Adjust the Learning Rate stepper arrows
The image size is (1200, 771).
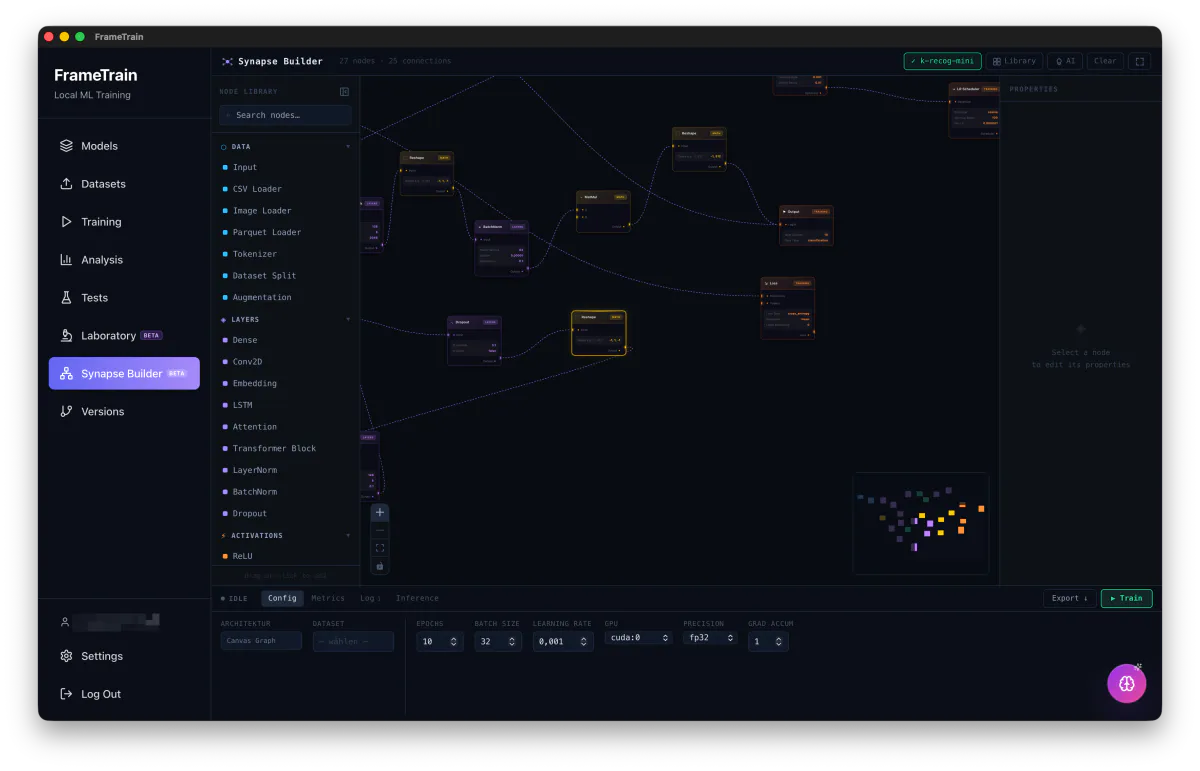coord(584,641)
